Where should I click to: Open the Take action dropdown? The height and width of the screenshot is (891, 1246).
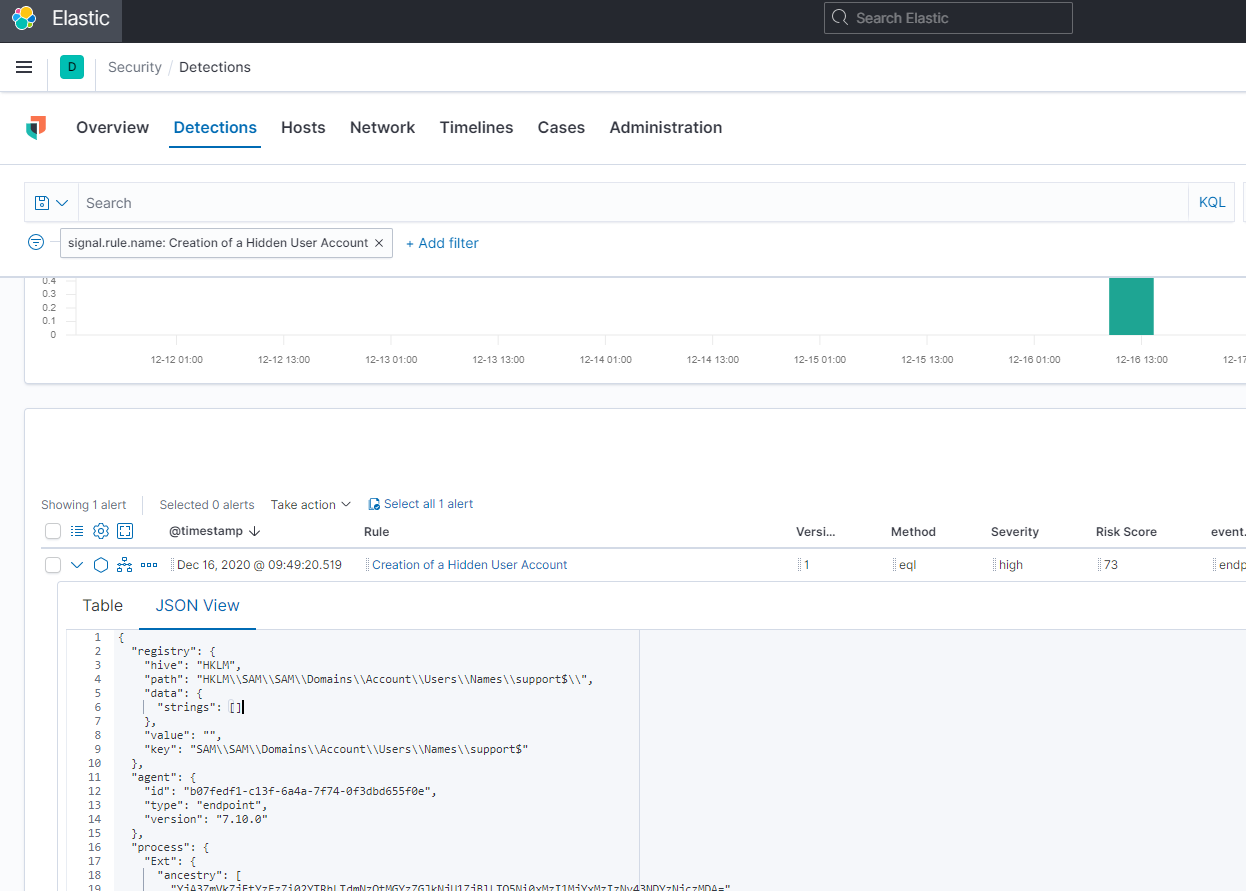pyautogui.click(x=311, y=504)
